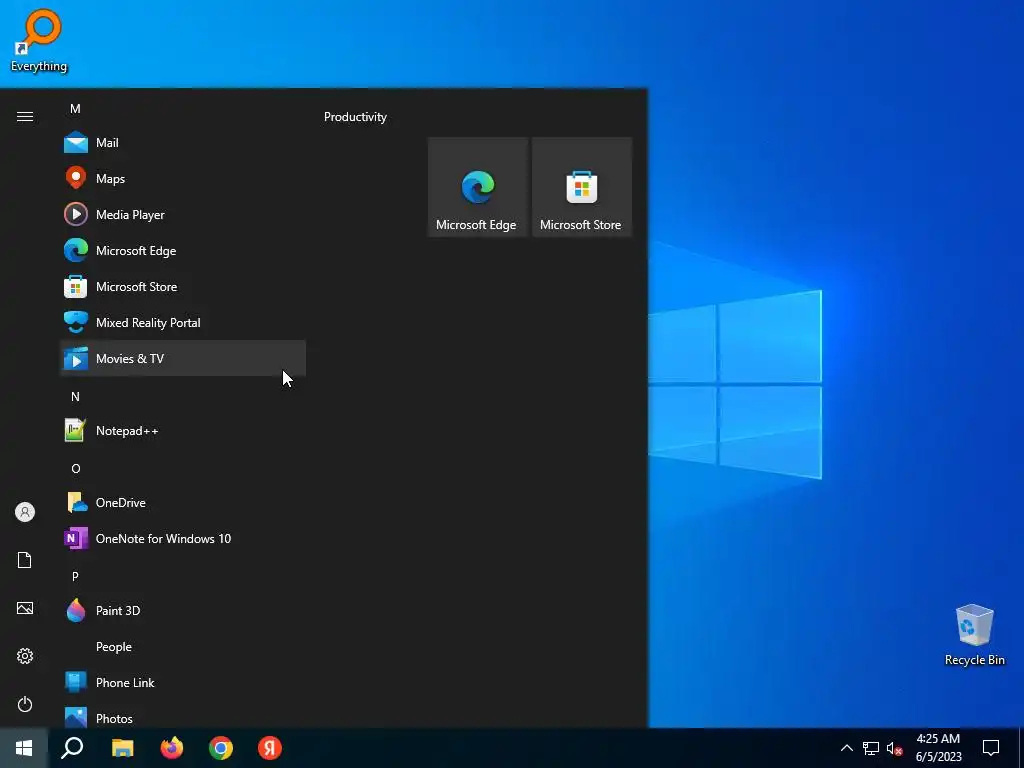1024x768 pixels.
Task: Launch Notepad++ from Start menu
Action: (x=183, y=430)
